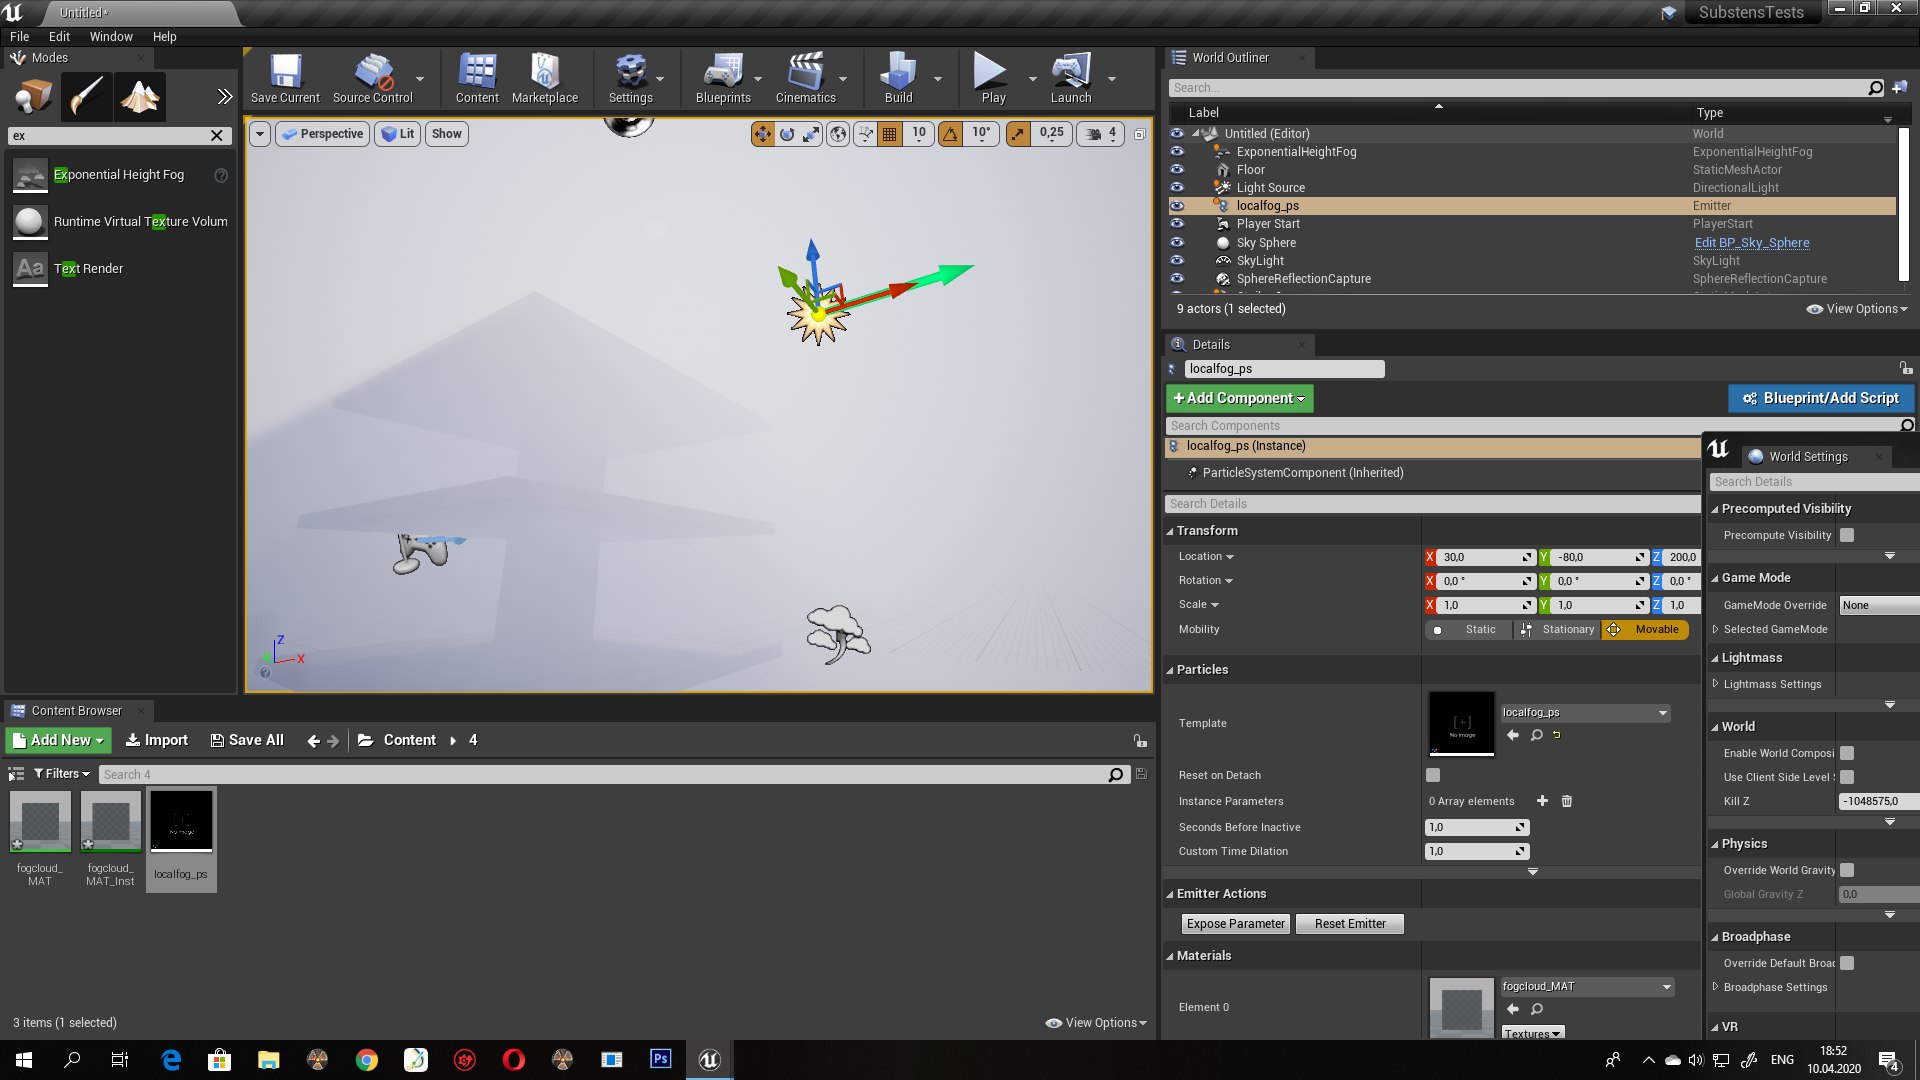The height and width of the screenshot is (1080, 1920).
Task: Click Reset Emitter button
Action: (x=1350, y=924)
